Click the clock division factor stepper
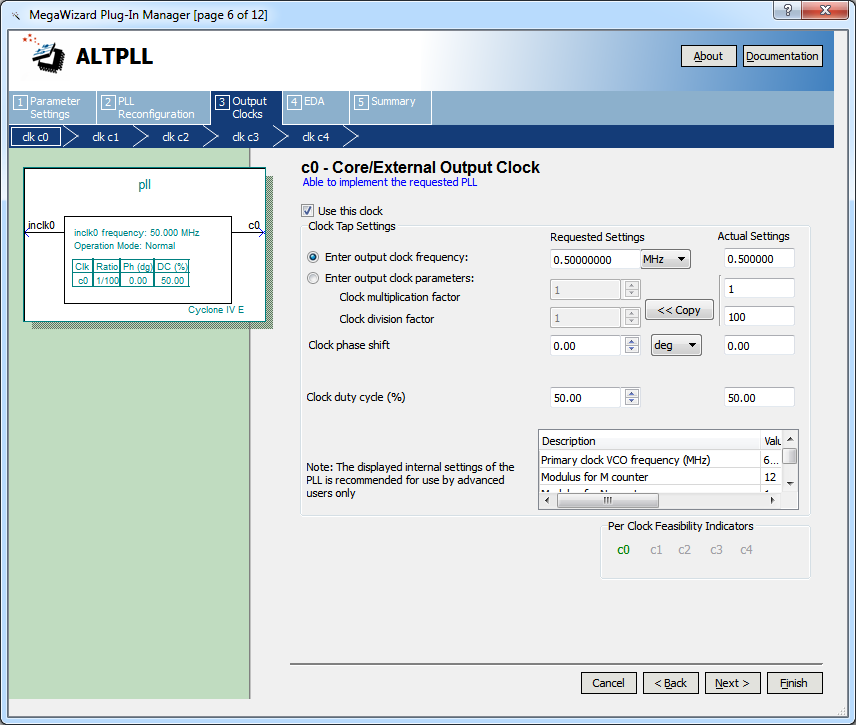Viewport: 856px width, 725px height. click(632, 317)
